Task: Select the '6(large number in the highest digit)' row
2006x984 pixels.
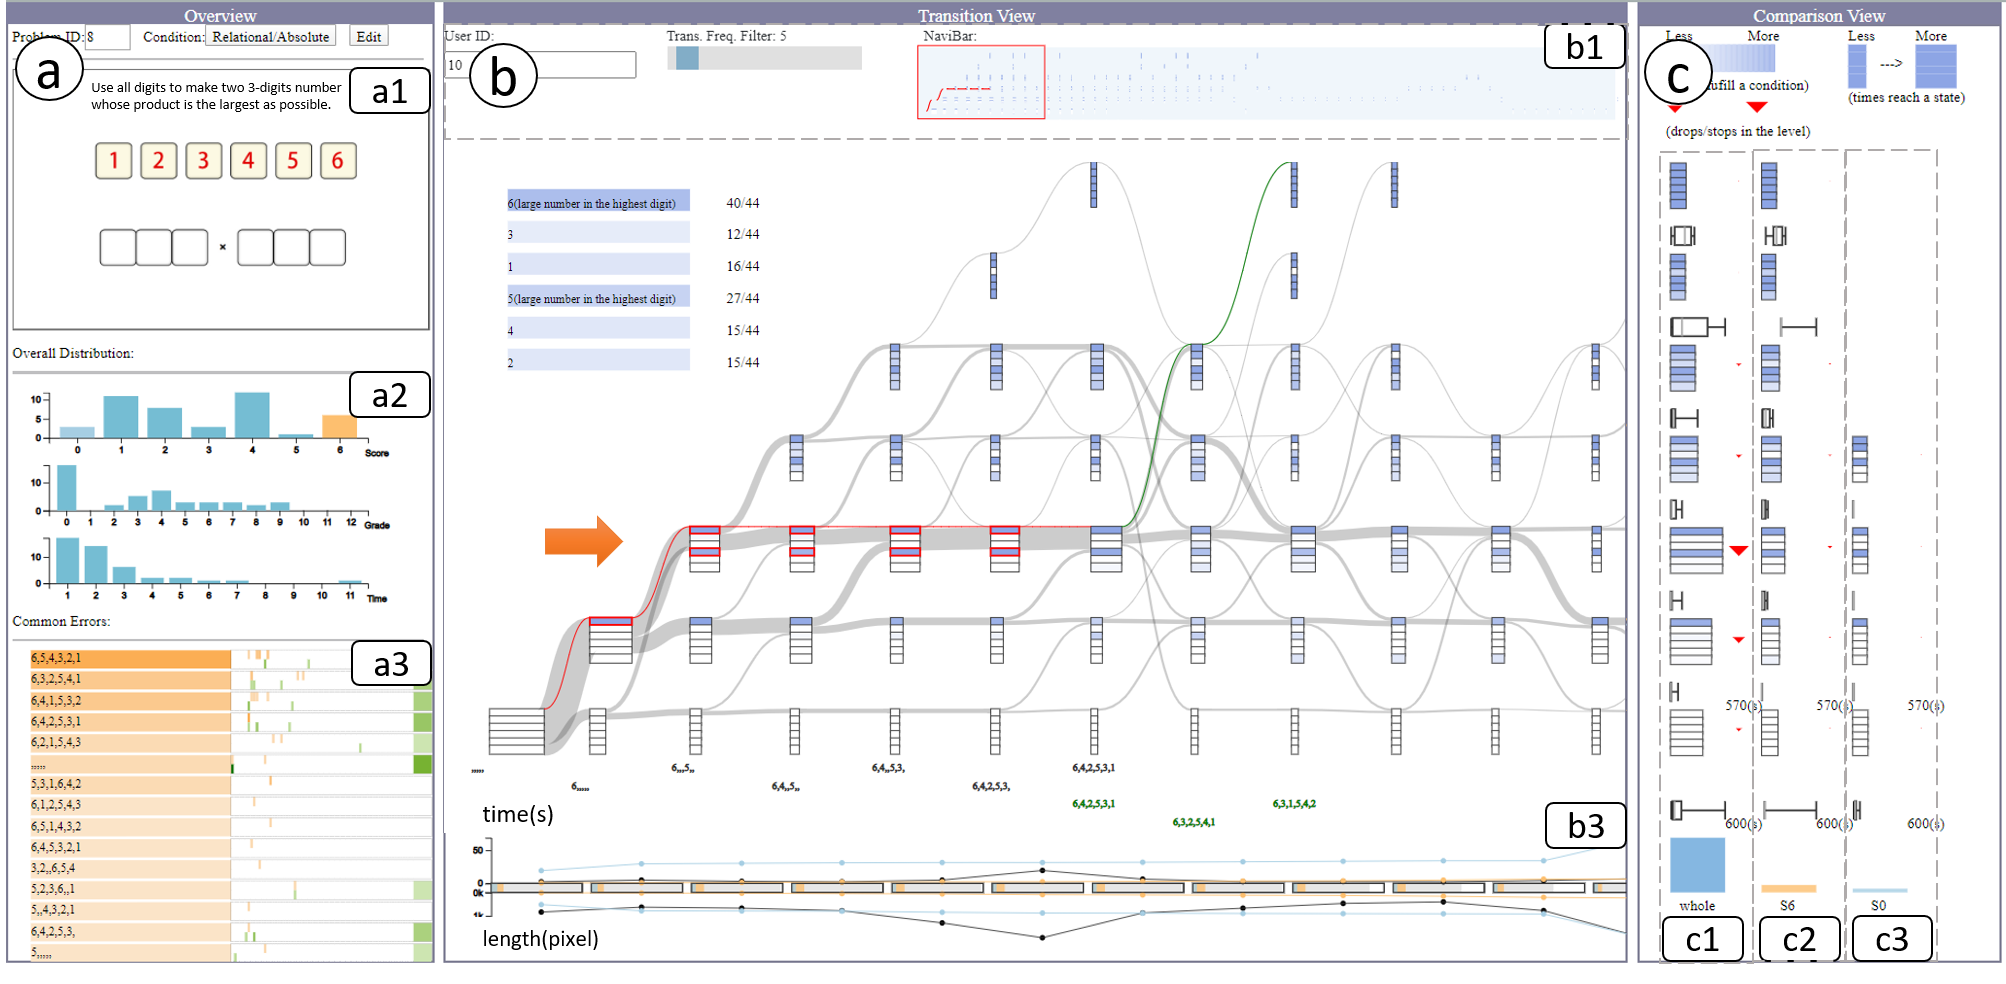Action: coord(598,203)
